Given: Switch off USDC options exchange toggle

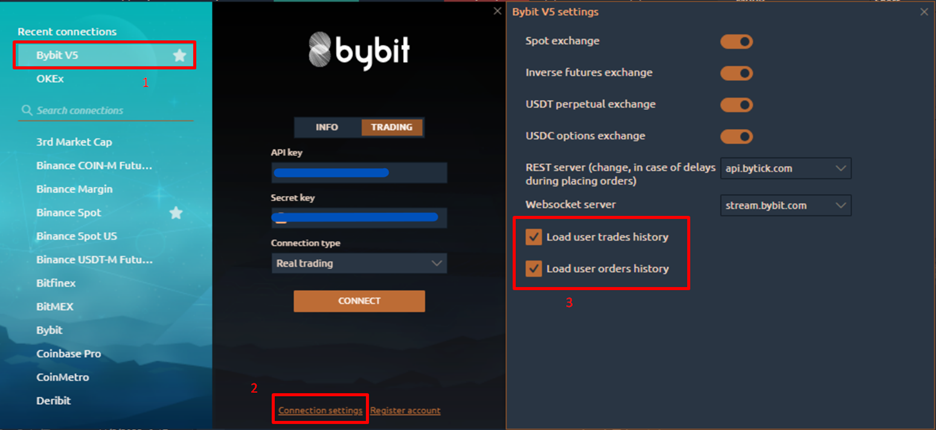Looking at the screenshot, I should (x=737, y=136).
